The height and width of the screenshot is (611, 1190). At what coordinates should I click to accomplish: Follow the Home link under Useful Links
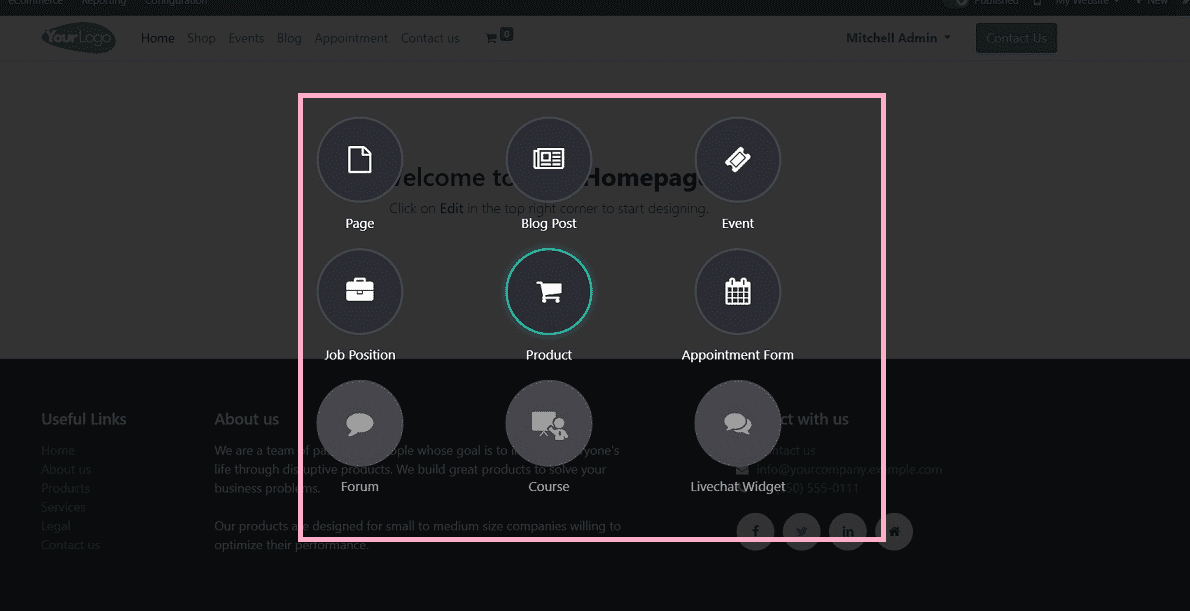(58, 450)
